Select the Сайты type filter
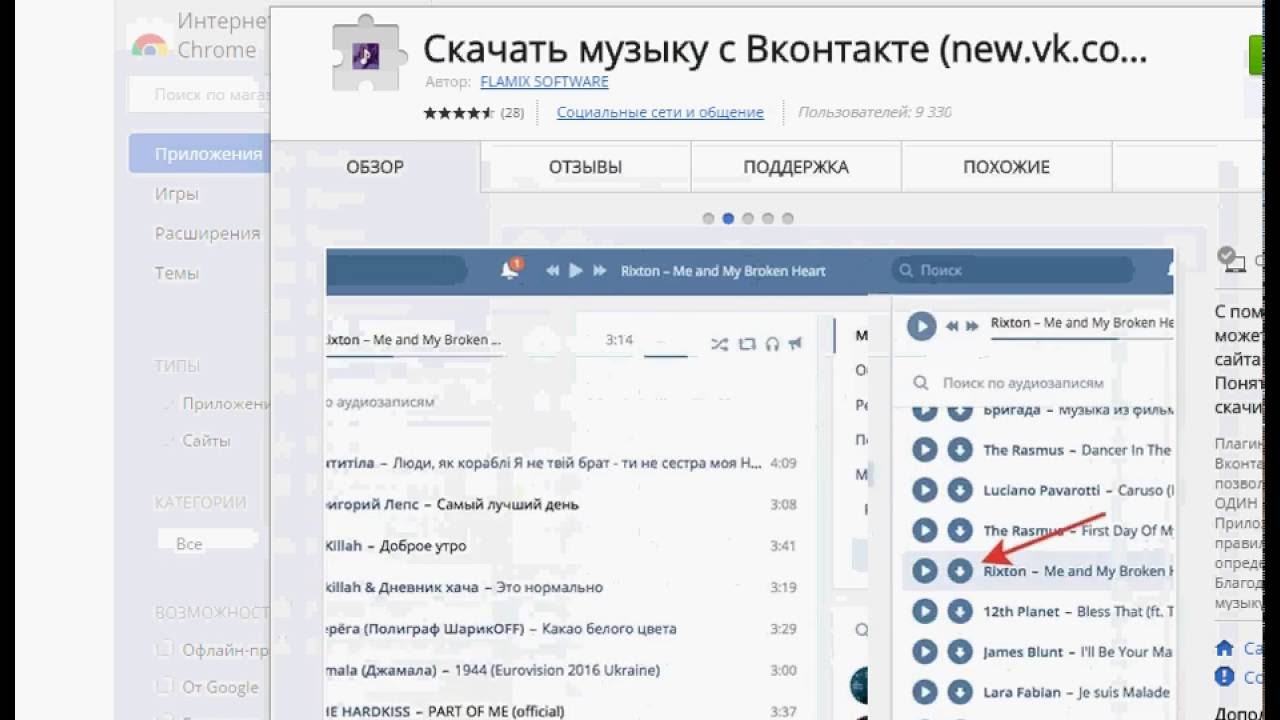 click(x=206, y=441)
